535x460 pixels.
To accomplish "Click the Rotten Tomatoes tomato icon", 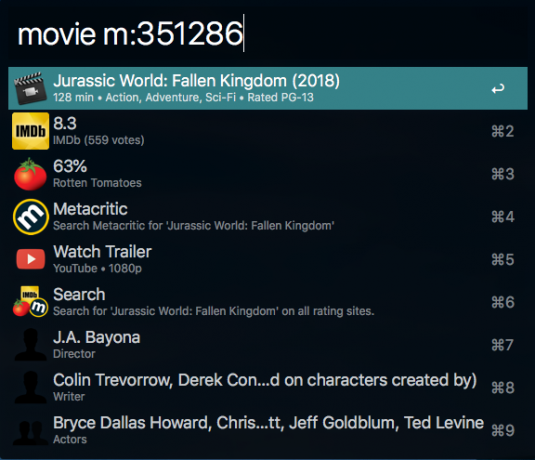I will click(30, 174).
